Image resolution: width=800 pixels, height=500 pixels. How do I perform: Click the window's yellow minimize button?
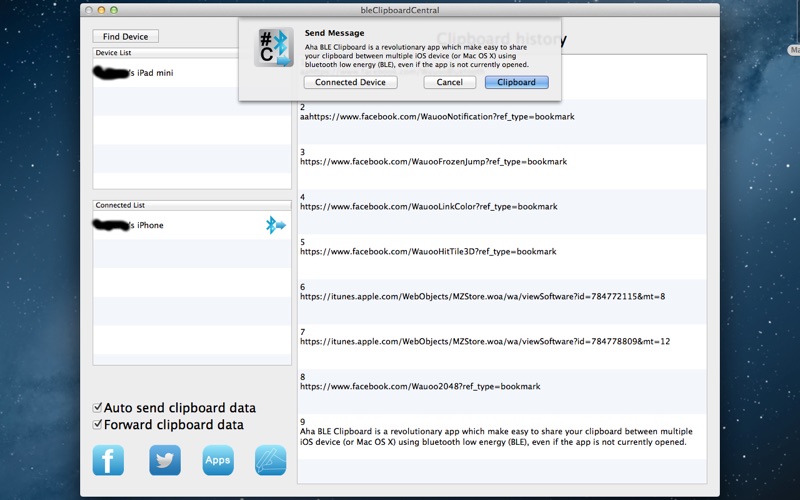pyautogui.click(x=101, y=10)
